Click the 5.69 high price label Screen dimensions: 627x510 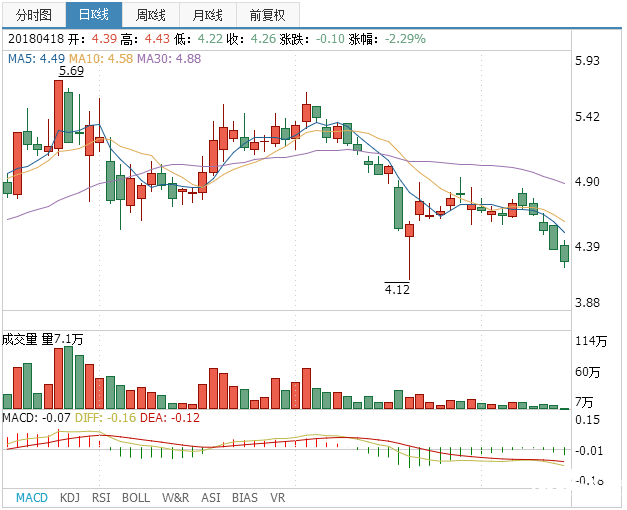tap(71, 71)
